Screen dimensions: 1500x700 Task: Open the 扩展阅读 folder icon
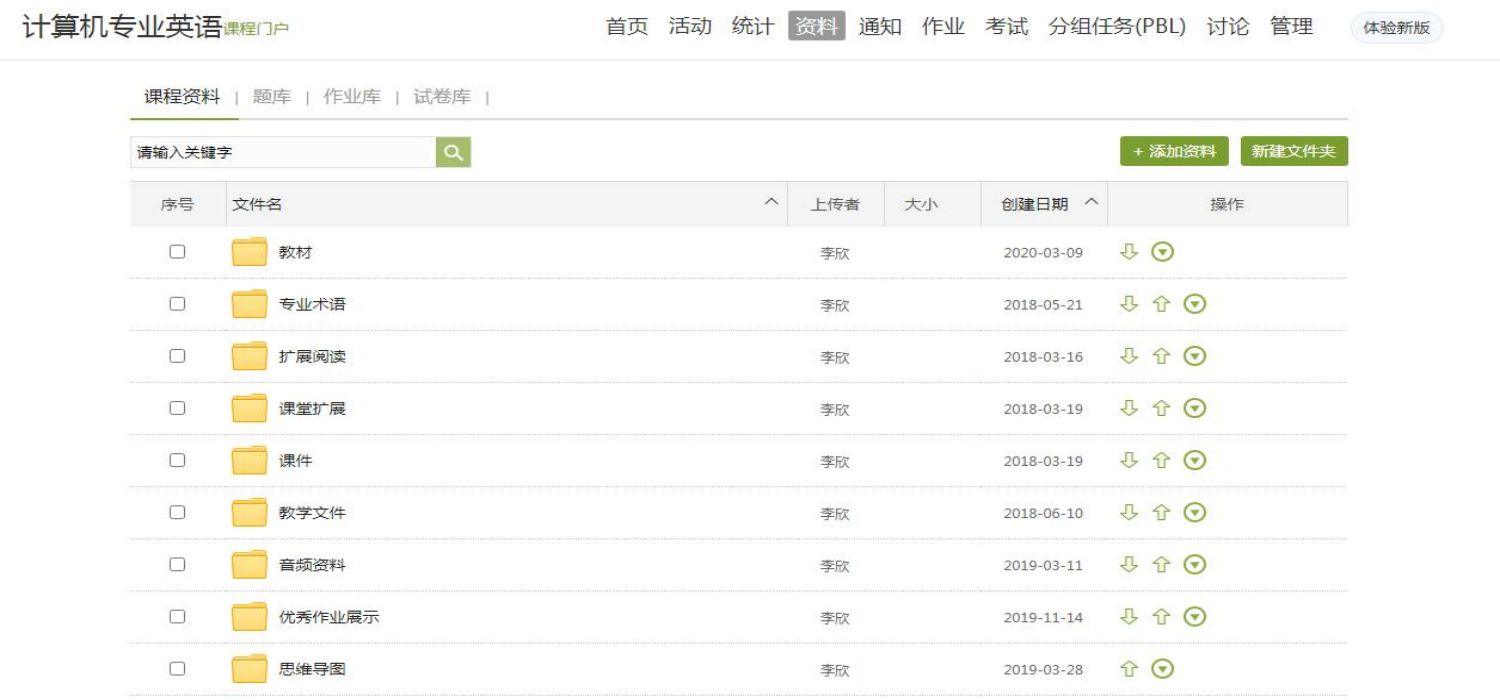(249, 357)
